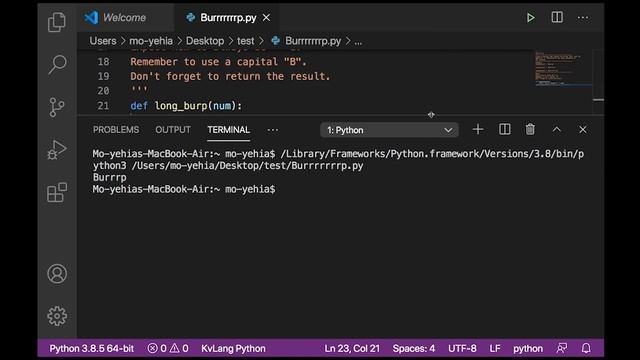Screen dimensions: 640x360
Task: Click line number 18 in the gutter
Action: [x=103, y=62]
